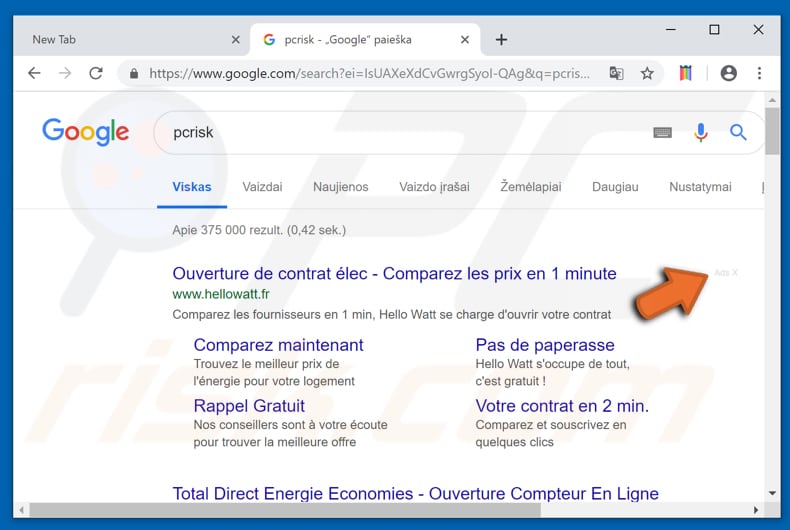
Task: Click the faint Ads X label
Action: (726, 273)
